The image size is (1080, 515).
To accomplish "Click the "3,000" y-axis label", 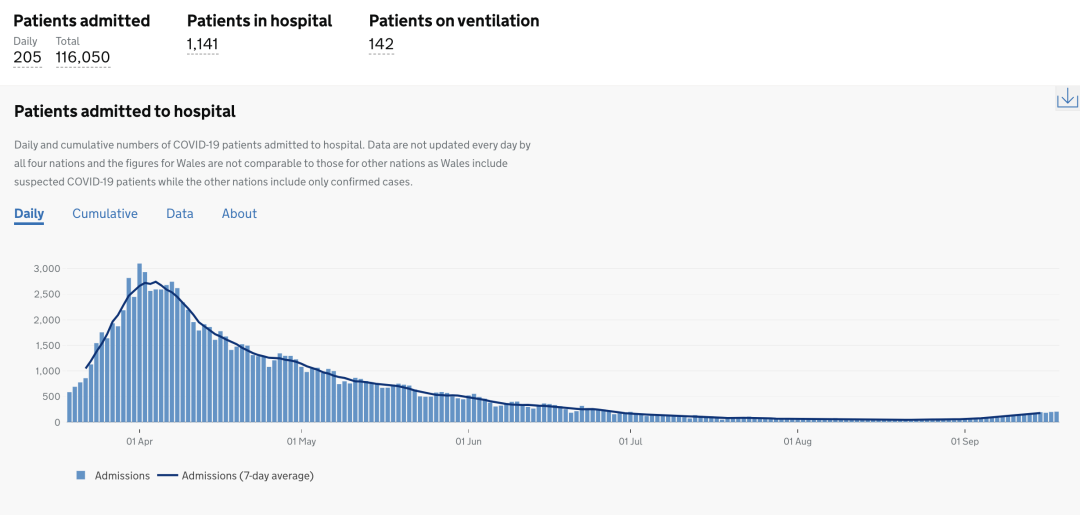I will click(47, 269).
